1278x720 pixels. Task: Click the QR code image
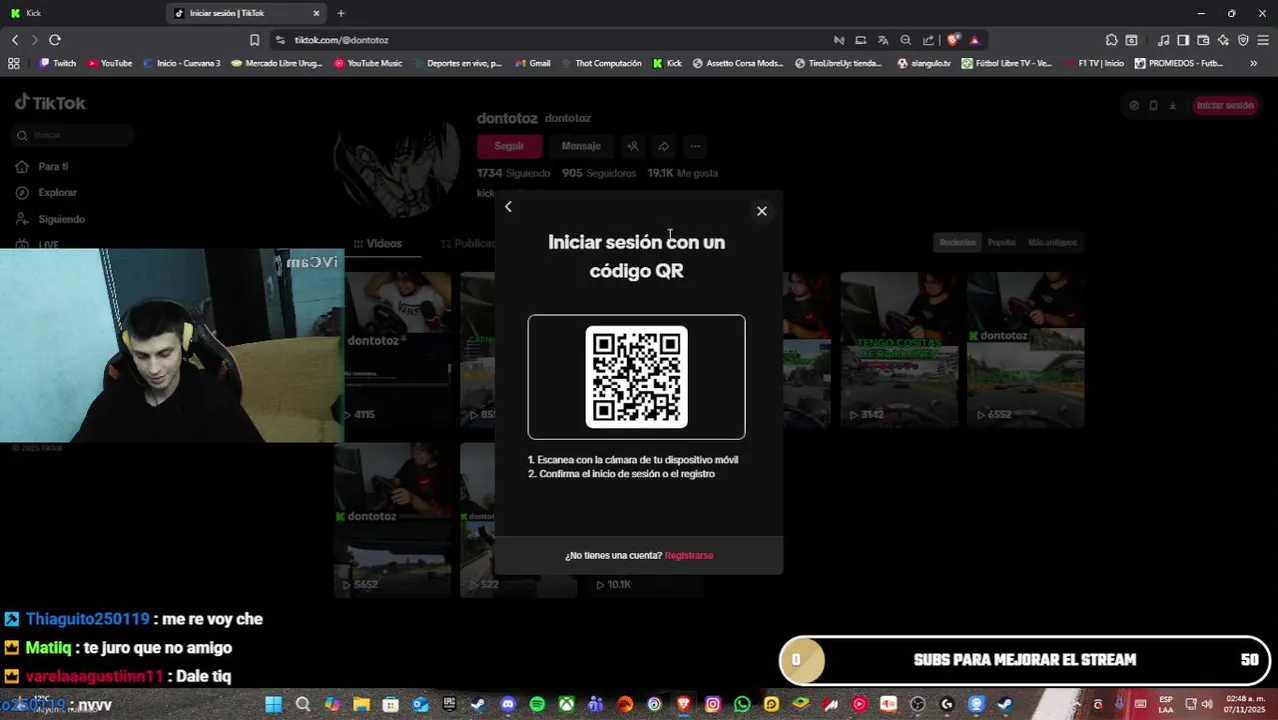[x=636, y=377]
